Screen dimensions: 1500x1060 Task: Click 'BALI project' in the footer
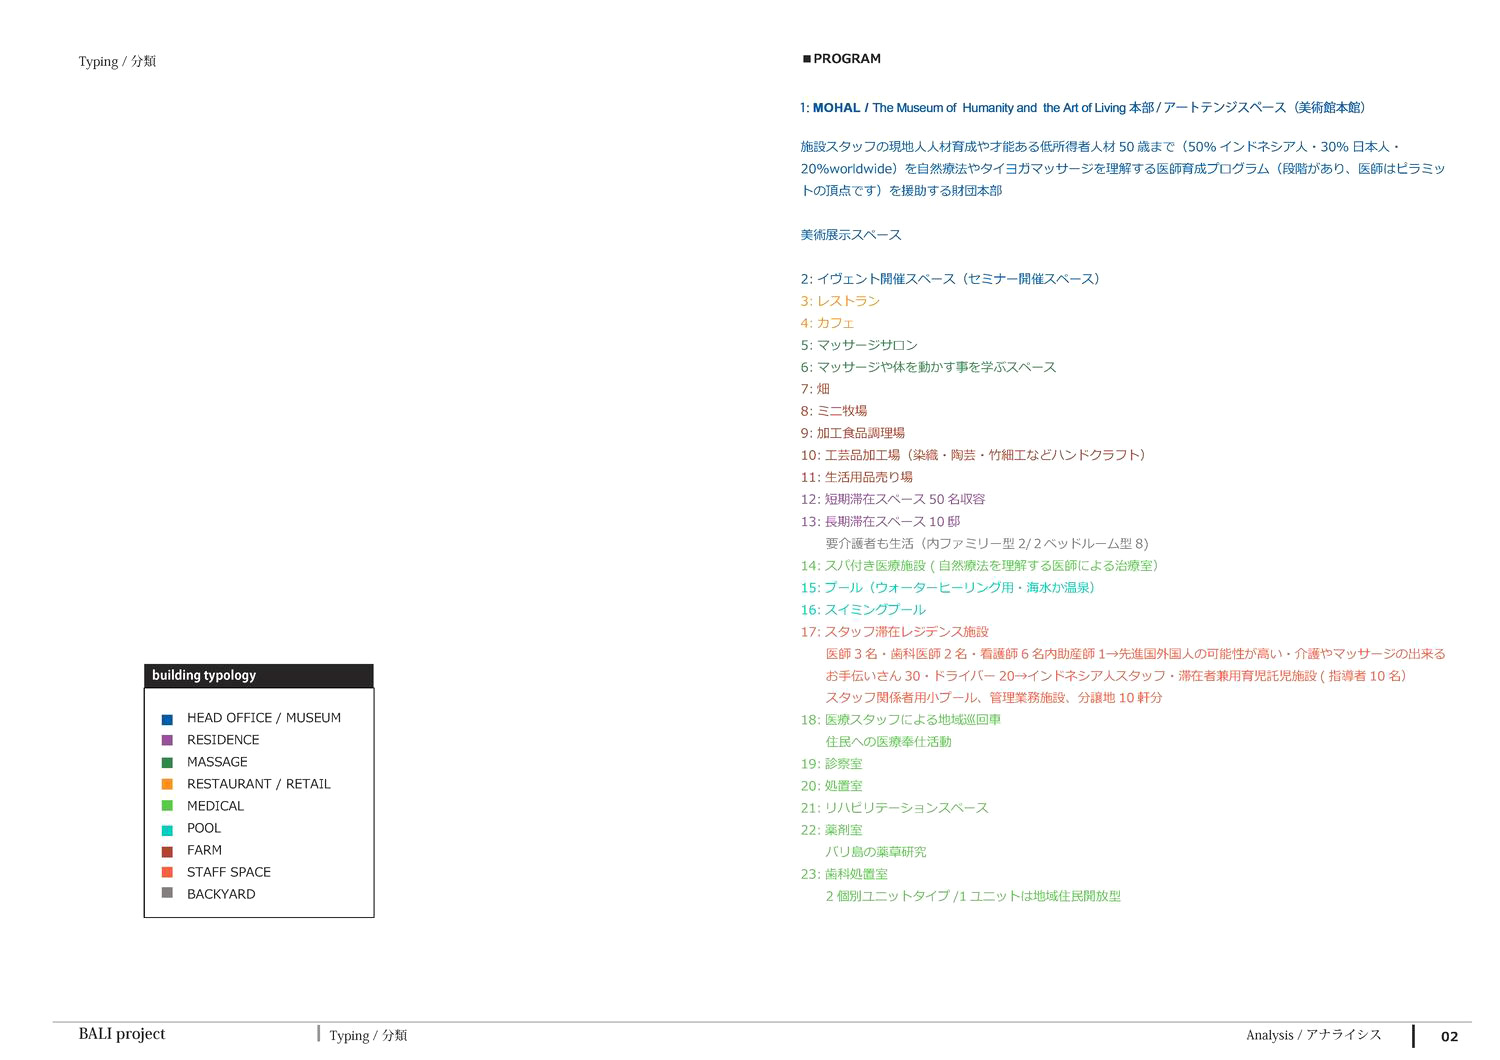[x=122, y=1034]
